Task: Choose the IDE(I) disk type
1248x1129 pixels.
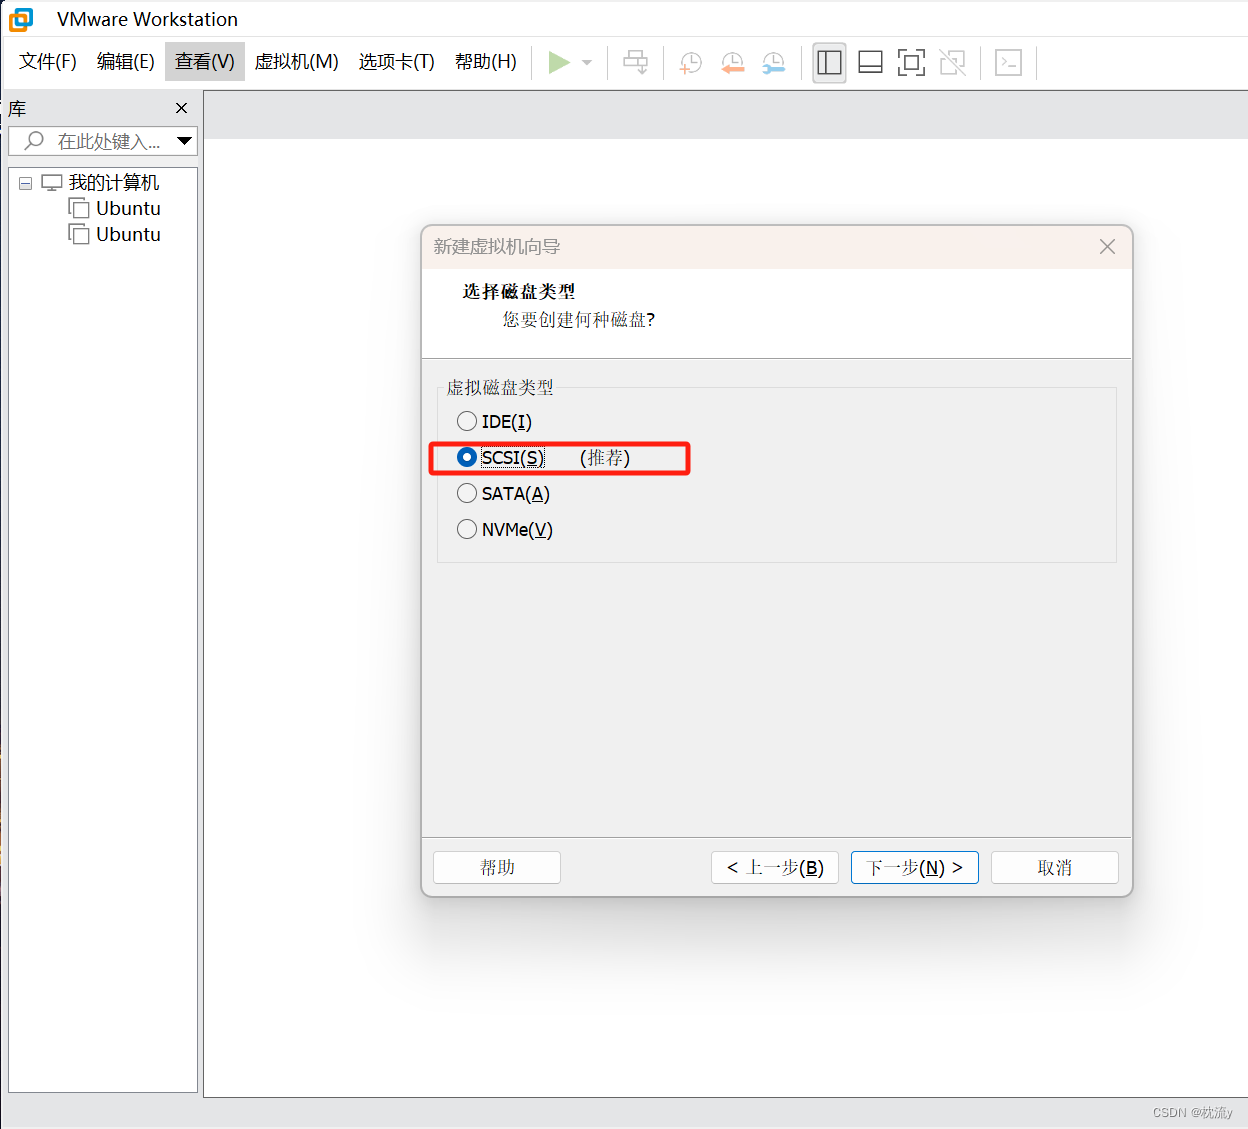Action: (x=495, y=421)
